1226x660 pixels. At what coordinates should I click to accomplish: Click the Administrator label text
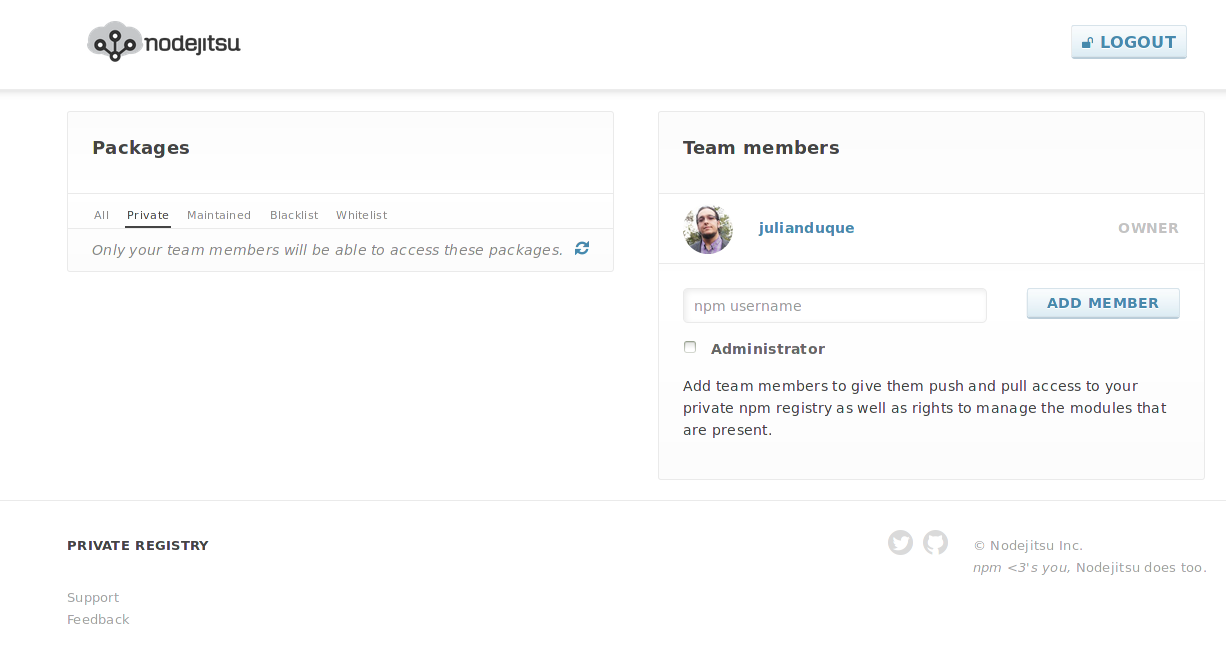point(768,349)
